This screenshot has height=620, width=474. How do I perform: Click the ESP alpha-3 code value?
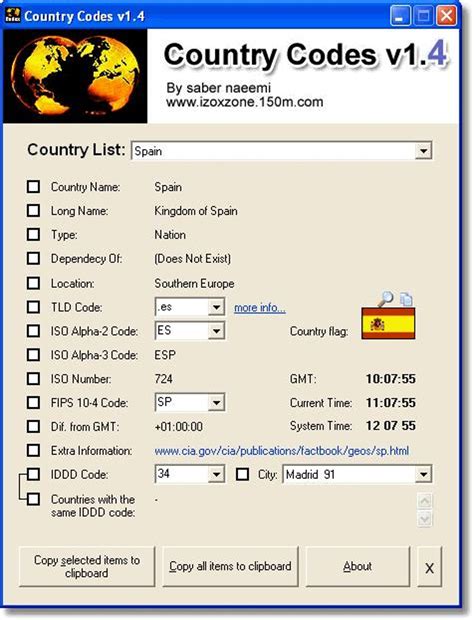[x=165, y=355]
